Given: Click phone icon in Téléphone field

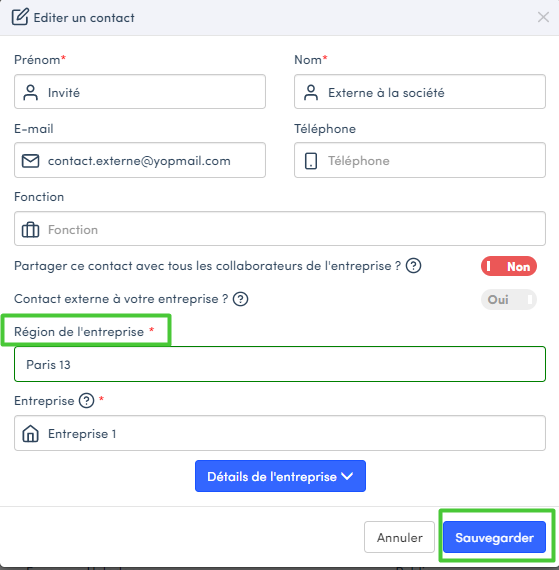Looking at the screenshot, I should [311, 161].
